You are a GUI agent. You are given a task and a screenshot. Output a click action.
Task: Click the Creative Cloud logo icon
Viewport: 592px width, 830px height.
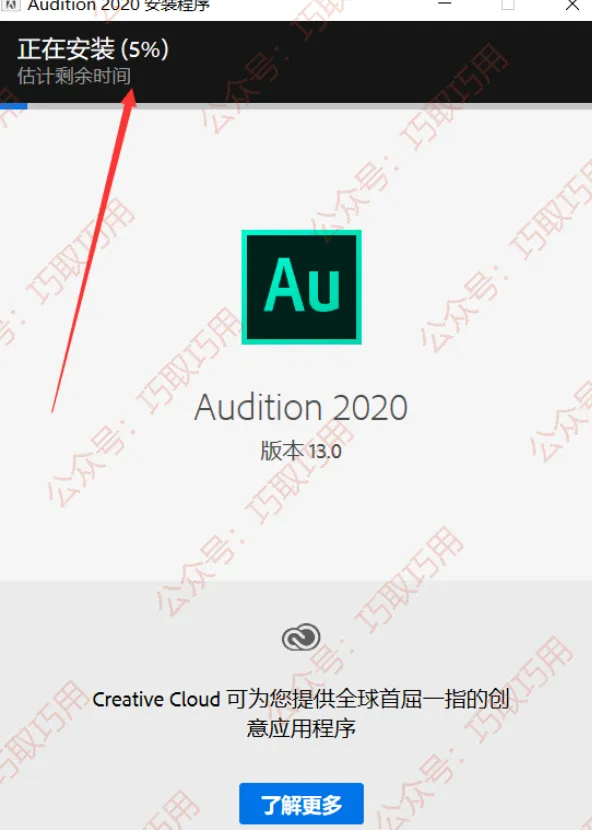coord(301,637)
